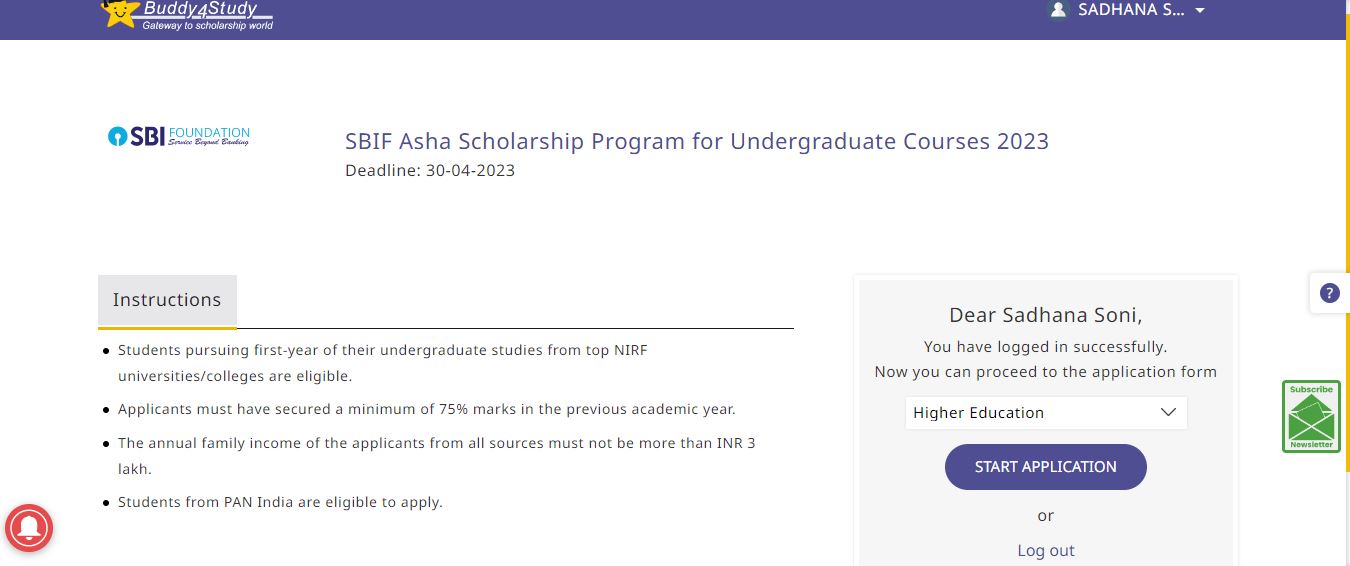Click the 'Dear Sadhana Soni' greeting
The width and height of the screenshot is (1350, 566).
(x=1045, y=315)
